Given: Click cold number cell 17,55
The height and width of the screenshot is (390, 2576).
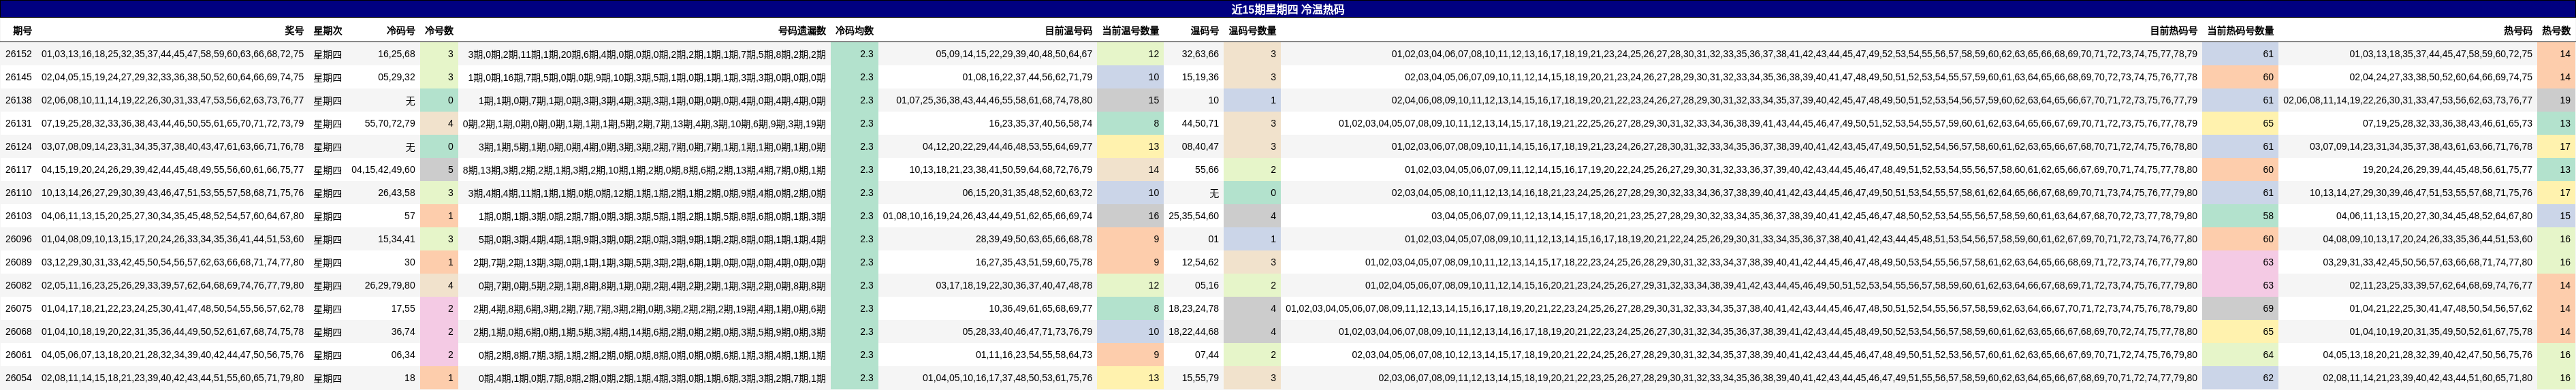Looking at the screenshot, I should coord(403,309).
